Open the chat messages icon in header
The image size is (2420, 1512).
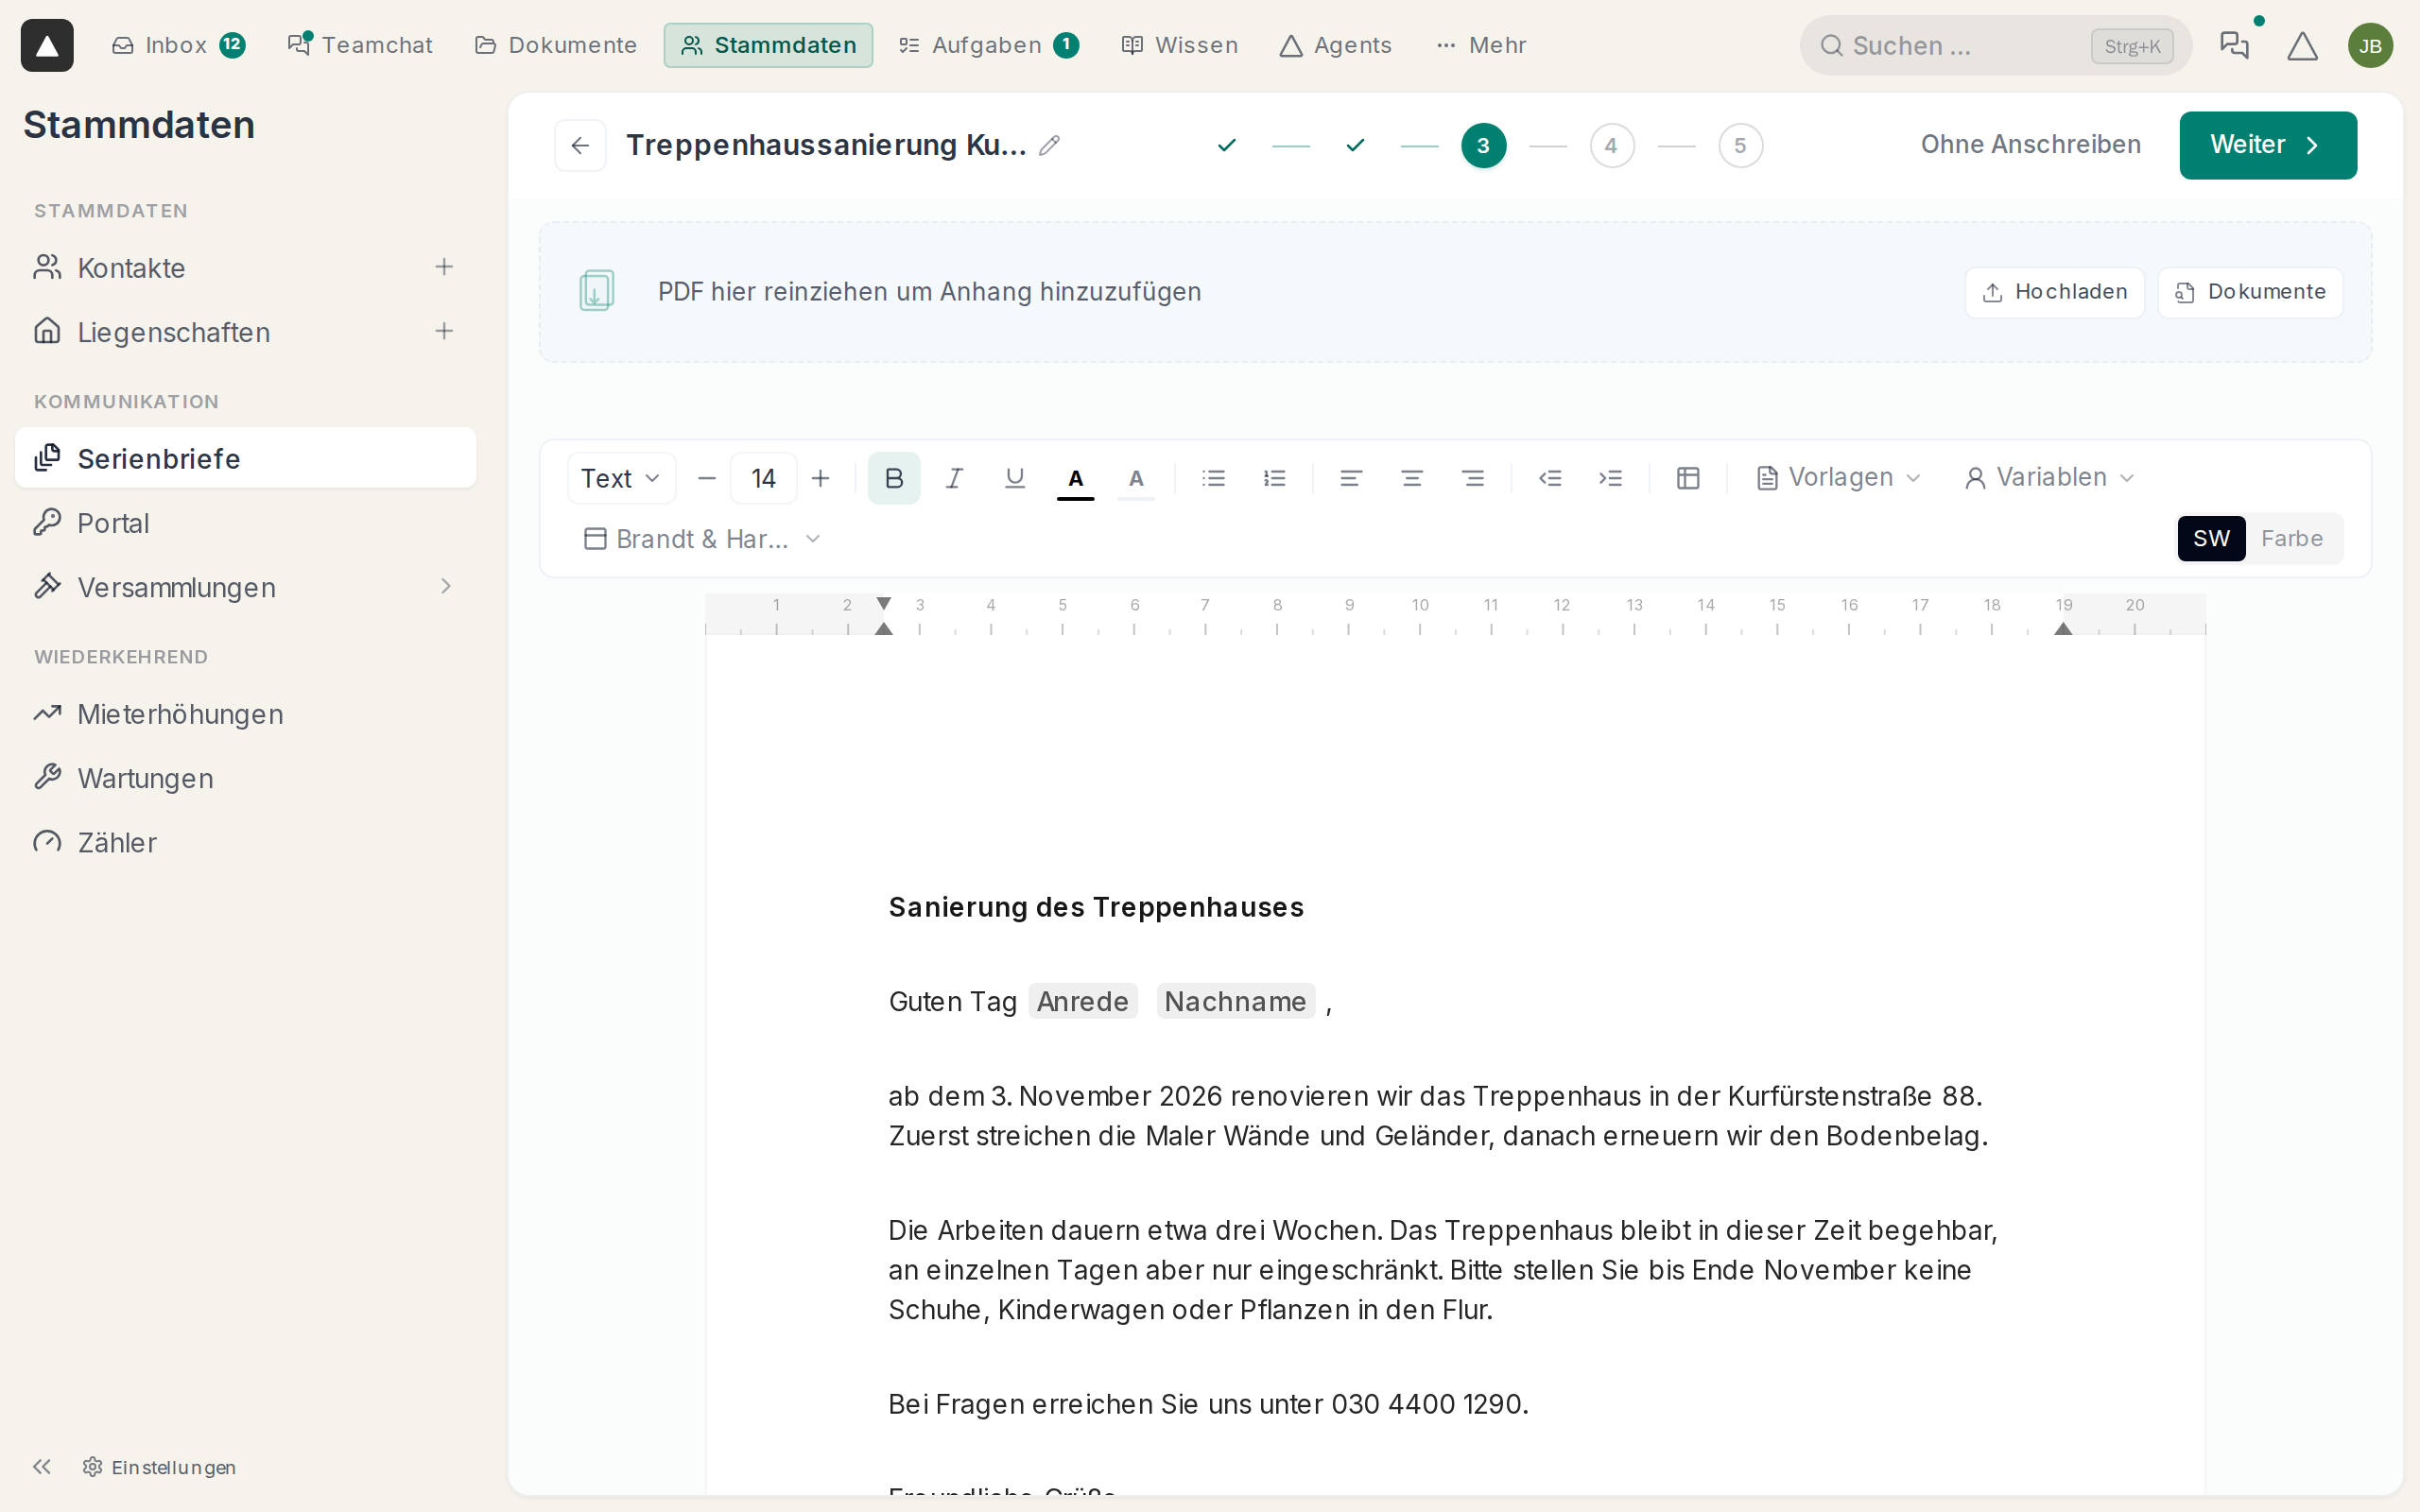coord(2233,45)
